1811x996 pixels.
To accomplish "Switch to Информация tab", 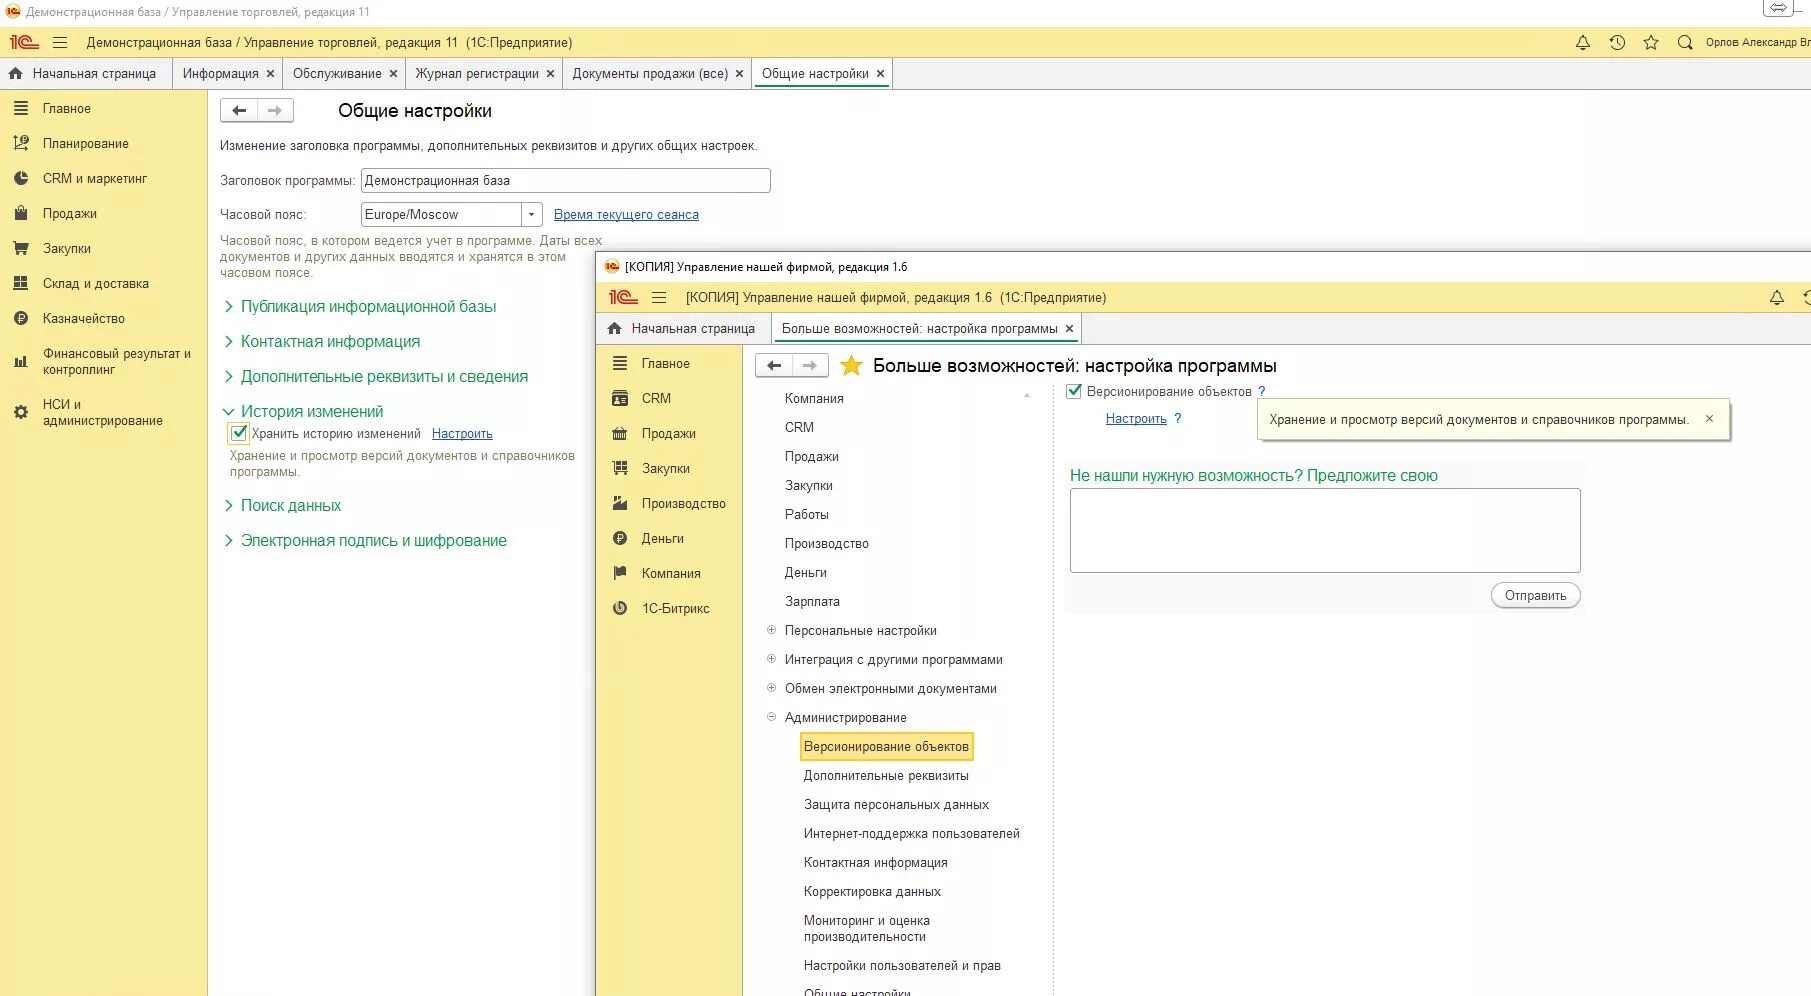I will 220,74.
